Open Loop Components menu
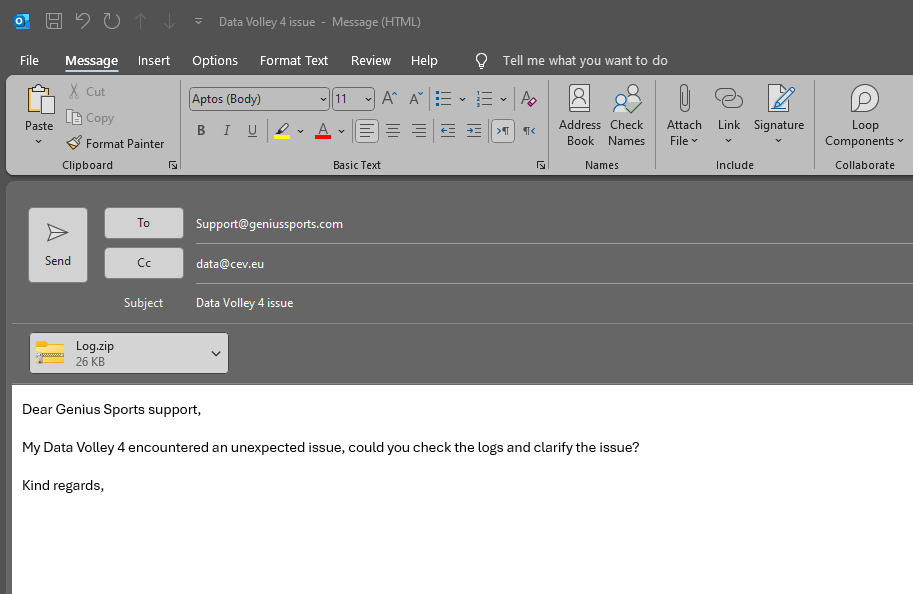The image size is (913, 594). [865, 115]
